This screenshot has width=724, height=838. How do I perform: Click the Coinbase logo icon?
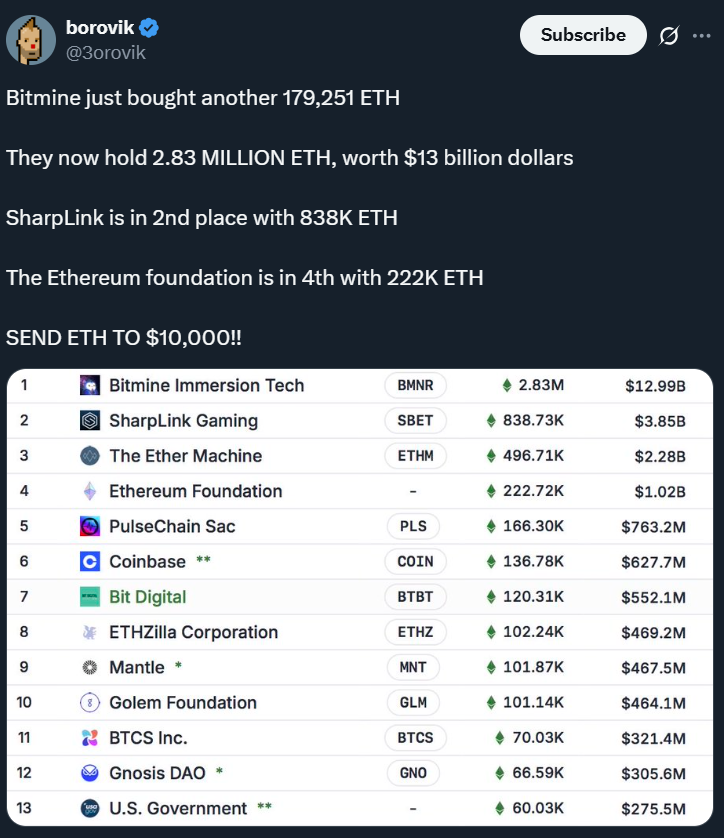click(x=90, y=562)
